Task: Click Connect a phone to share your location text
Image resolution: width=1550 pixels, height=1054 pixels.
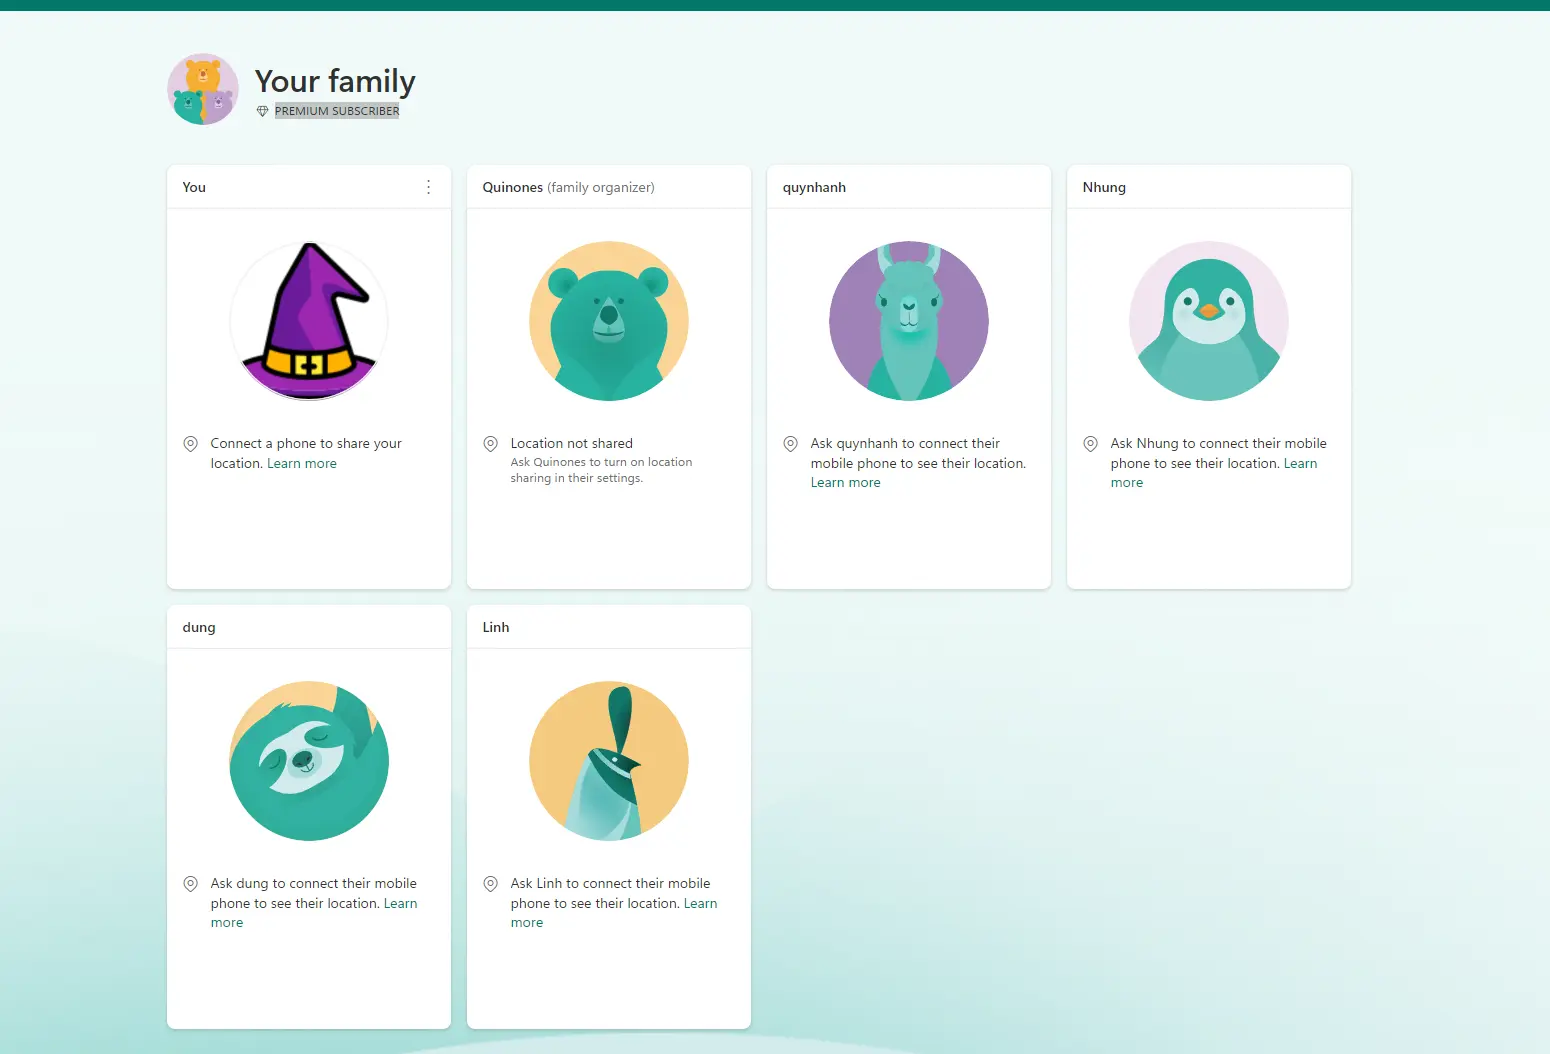Action: click(306, 453)
